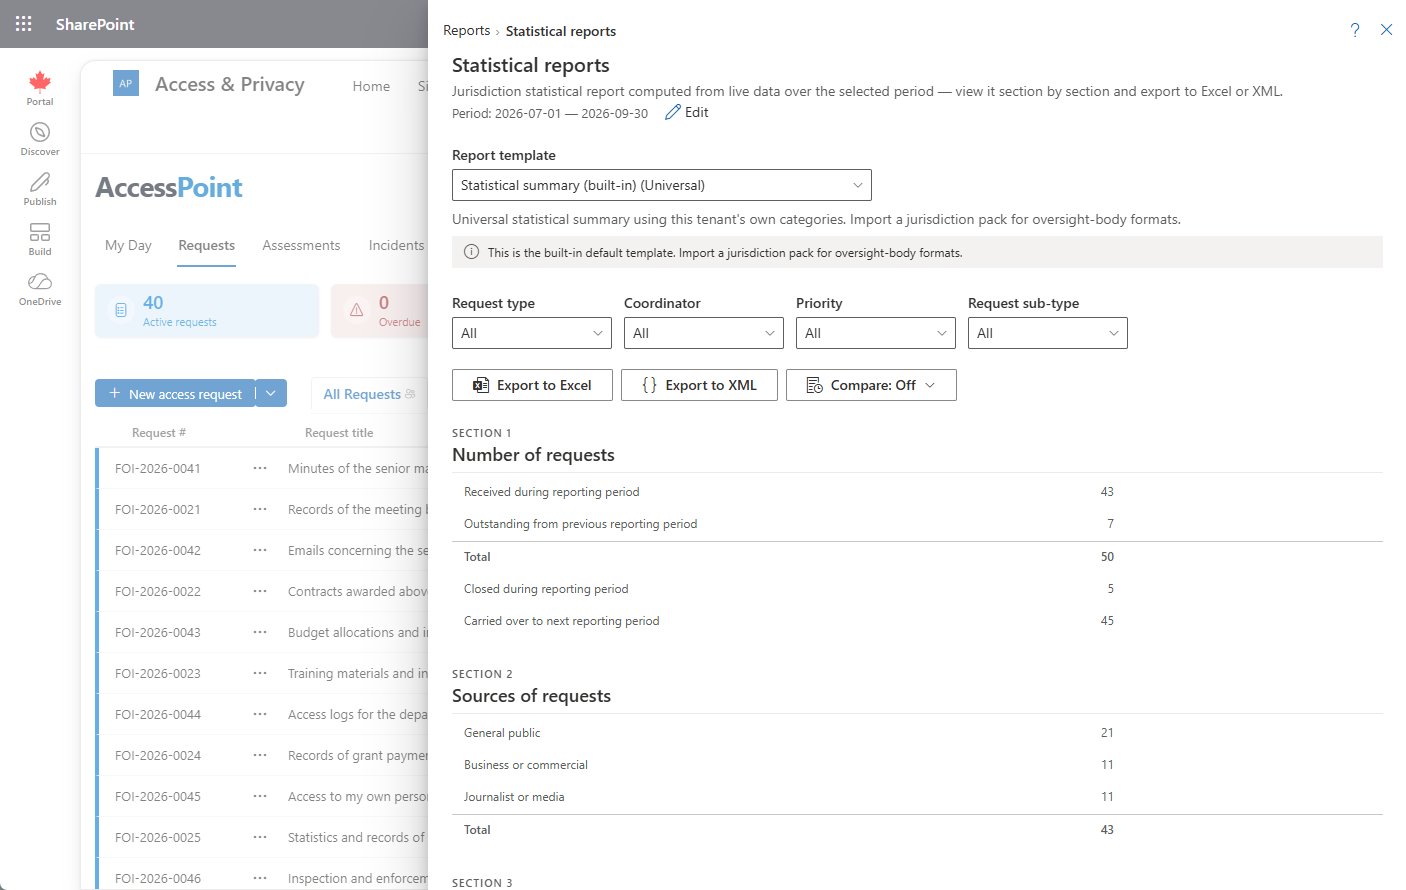
Task: Expand the Compare: Off dropdown
Action: (x=871, y=385)
